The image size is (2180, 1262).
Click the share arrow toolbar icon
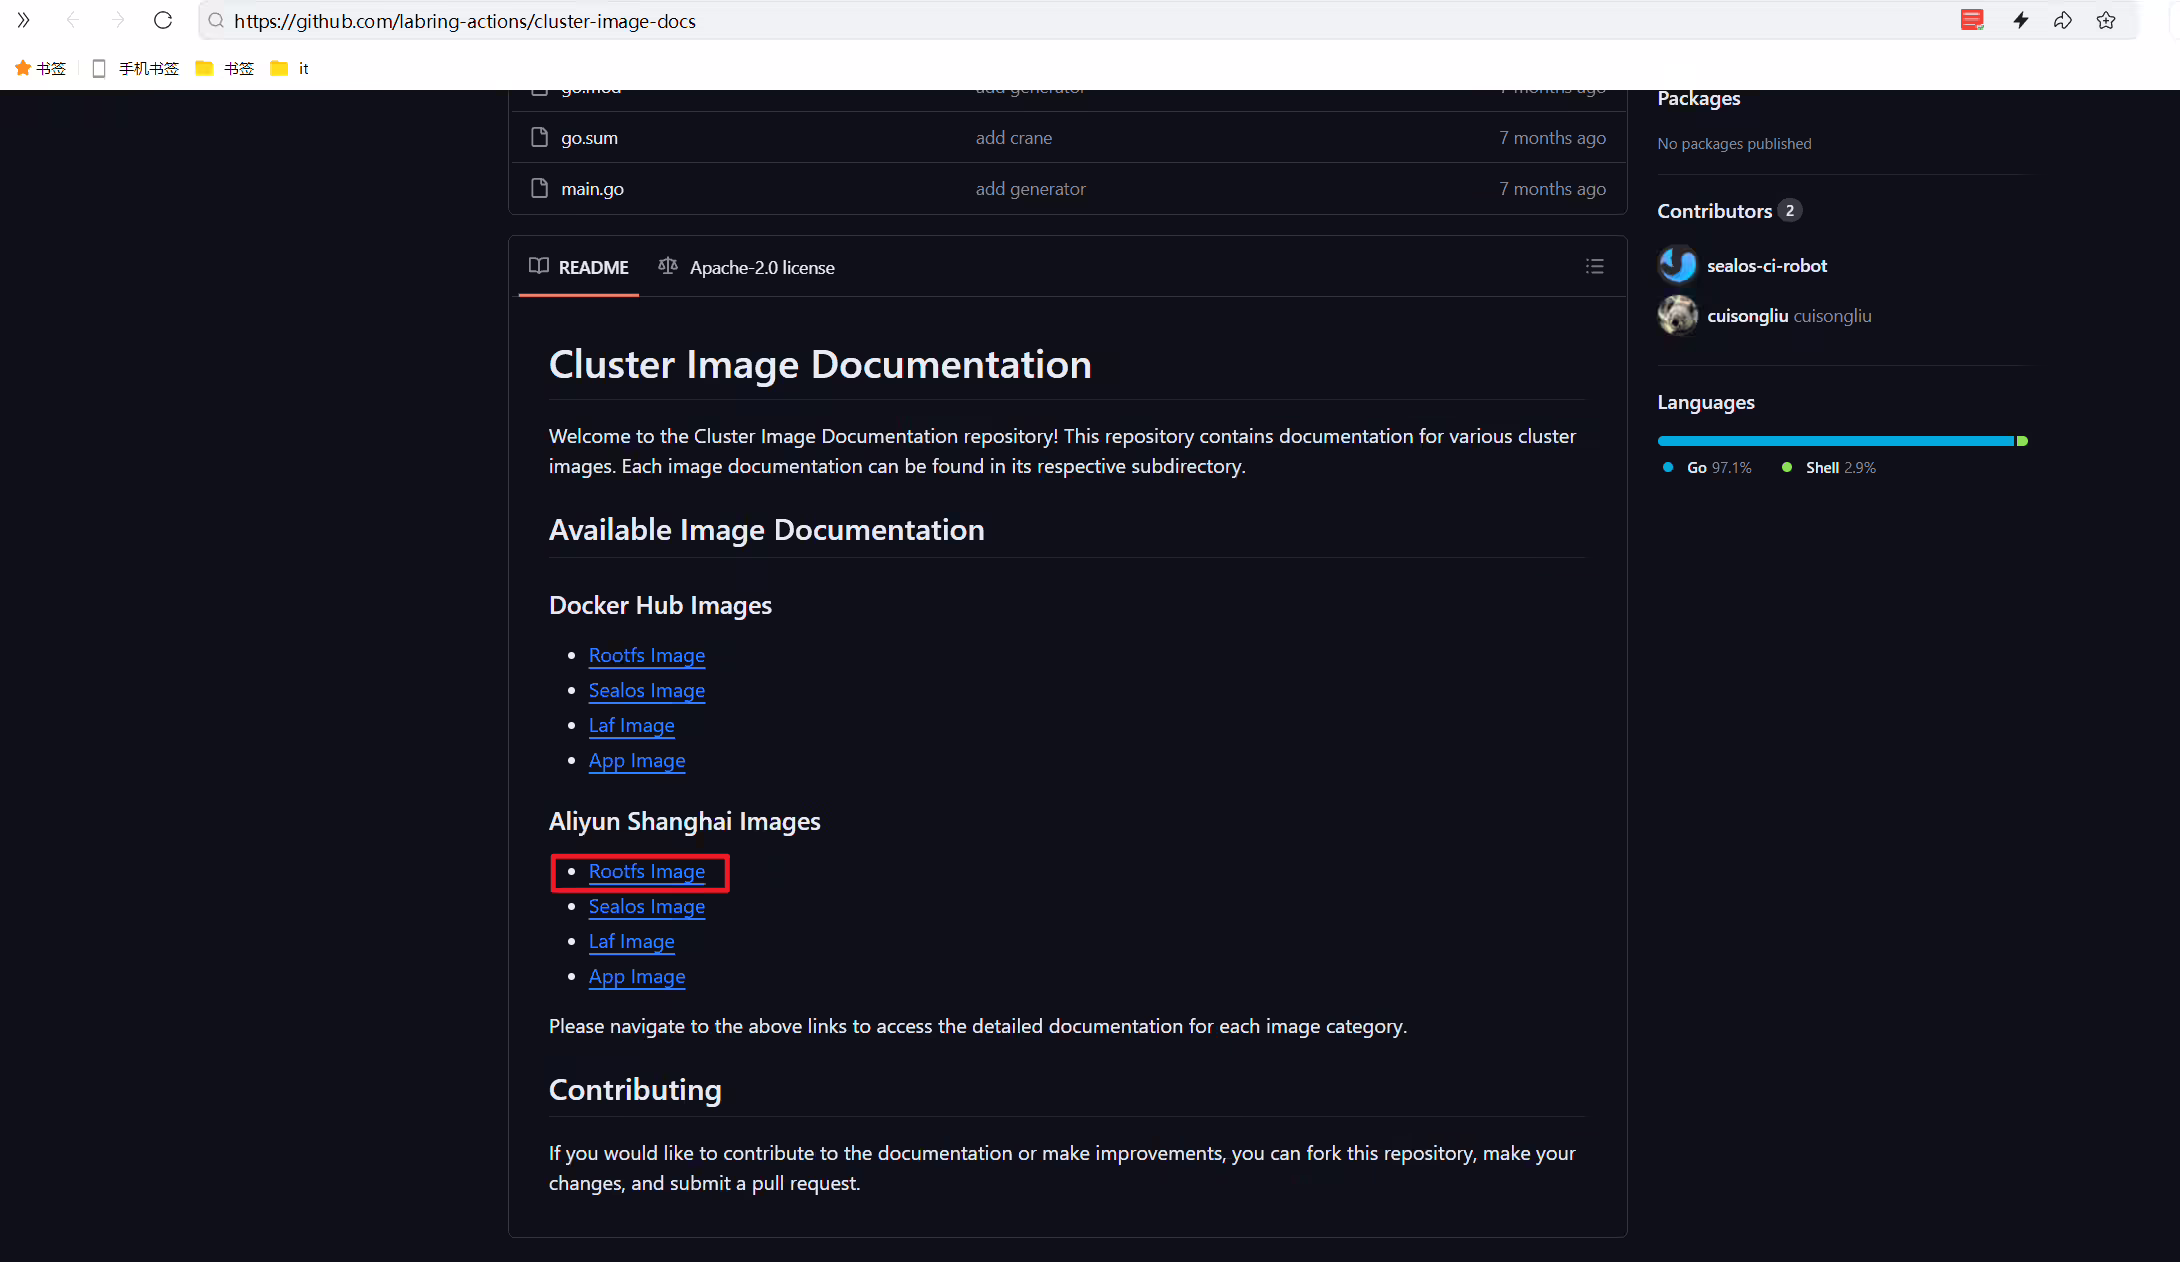tap(2063, 20)
